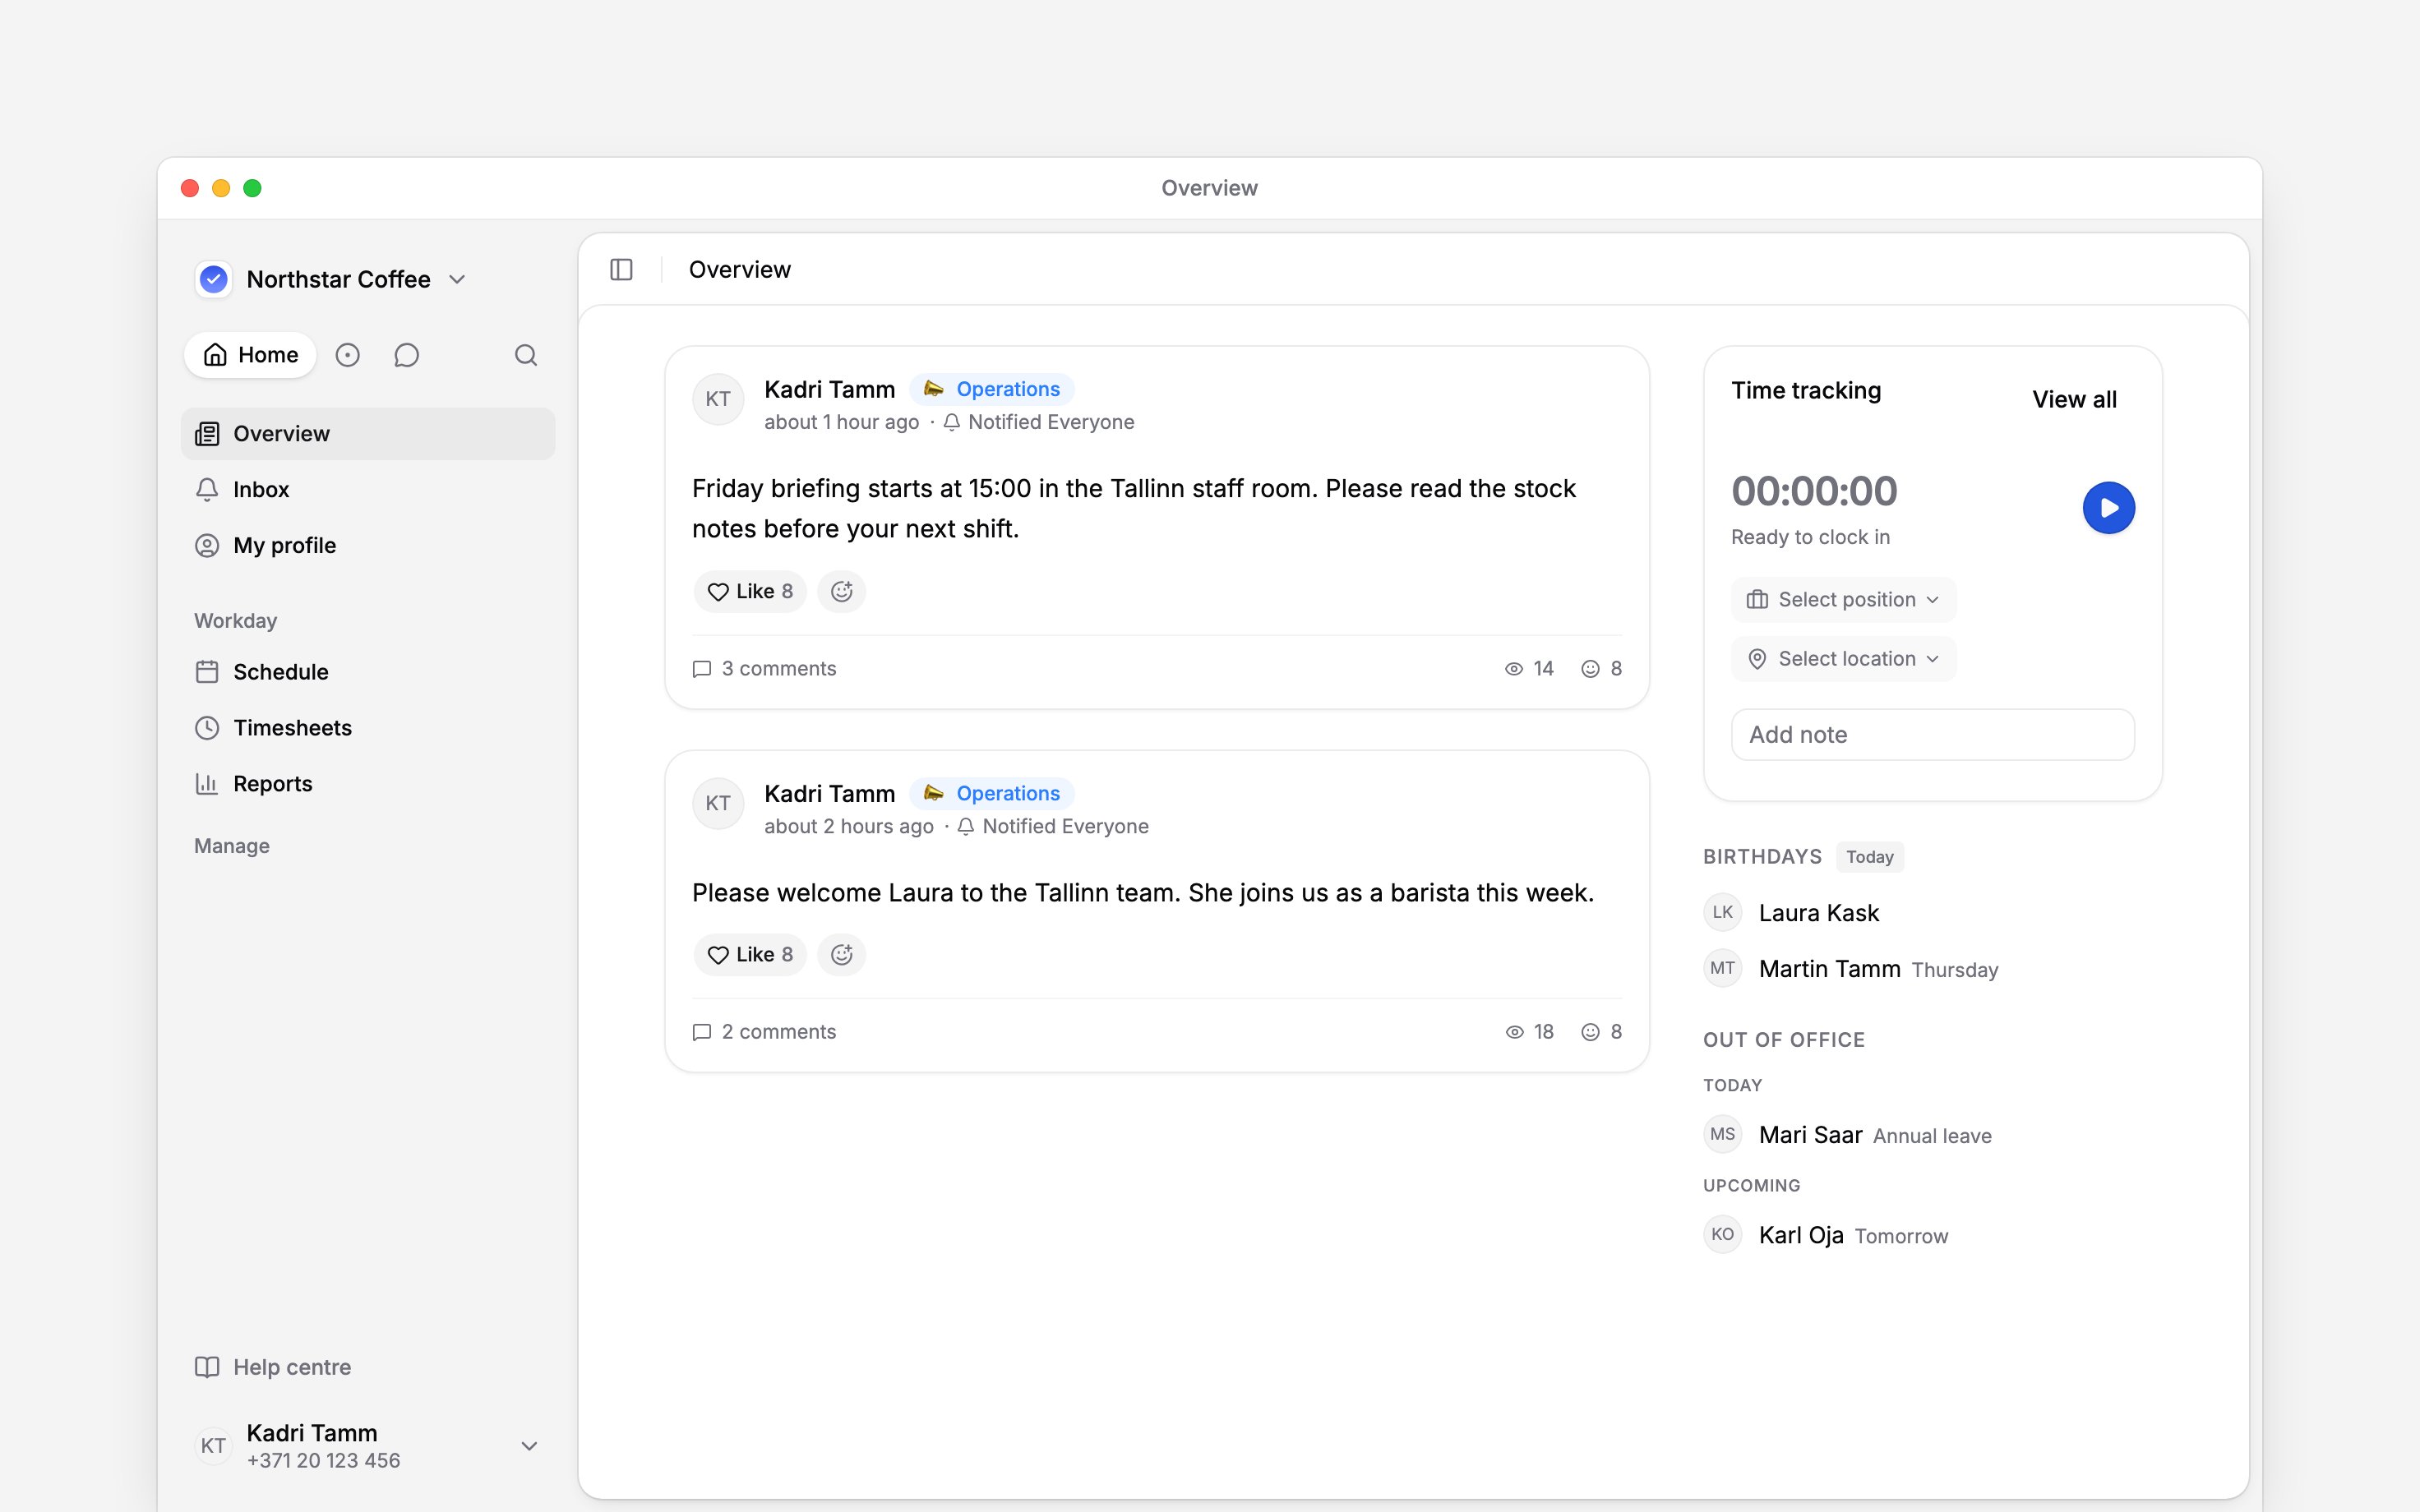The width and height of the screenshot is (2420, 1512).
Task: Open view count 18 on Laura welcome post
Action: (1529, 1032)
